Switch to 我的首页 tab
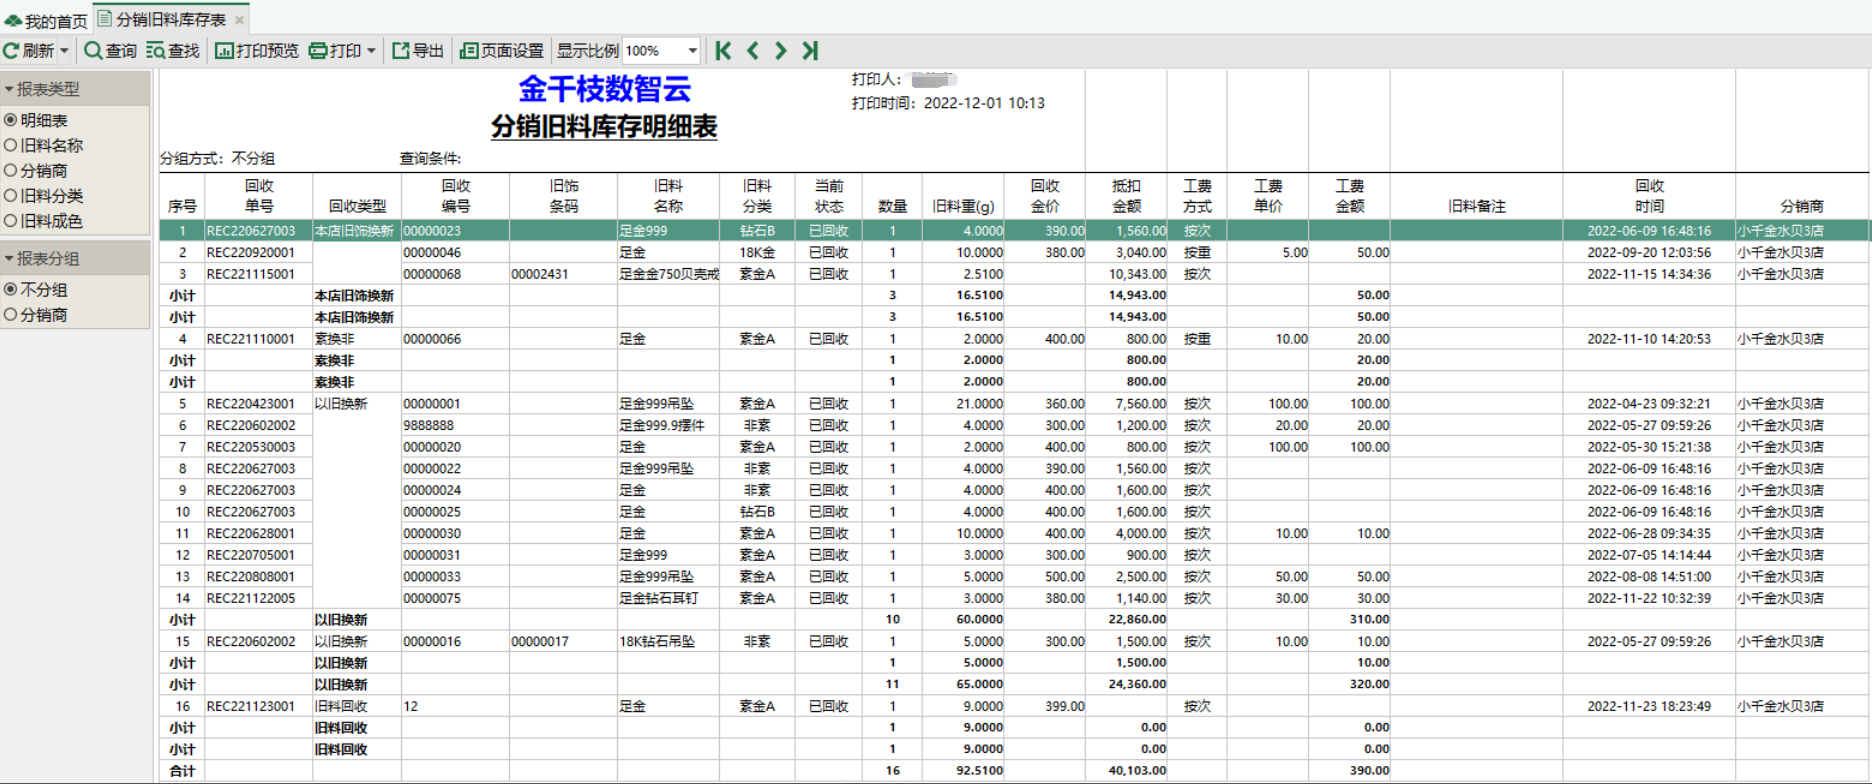The height and width of the screenshot is (784, 1872). (46, 20)
